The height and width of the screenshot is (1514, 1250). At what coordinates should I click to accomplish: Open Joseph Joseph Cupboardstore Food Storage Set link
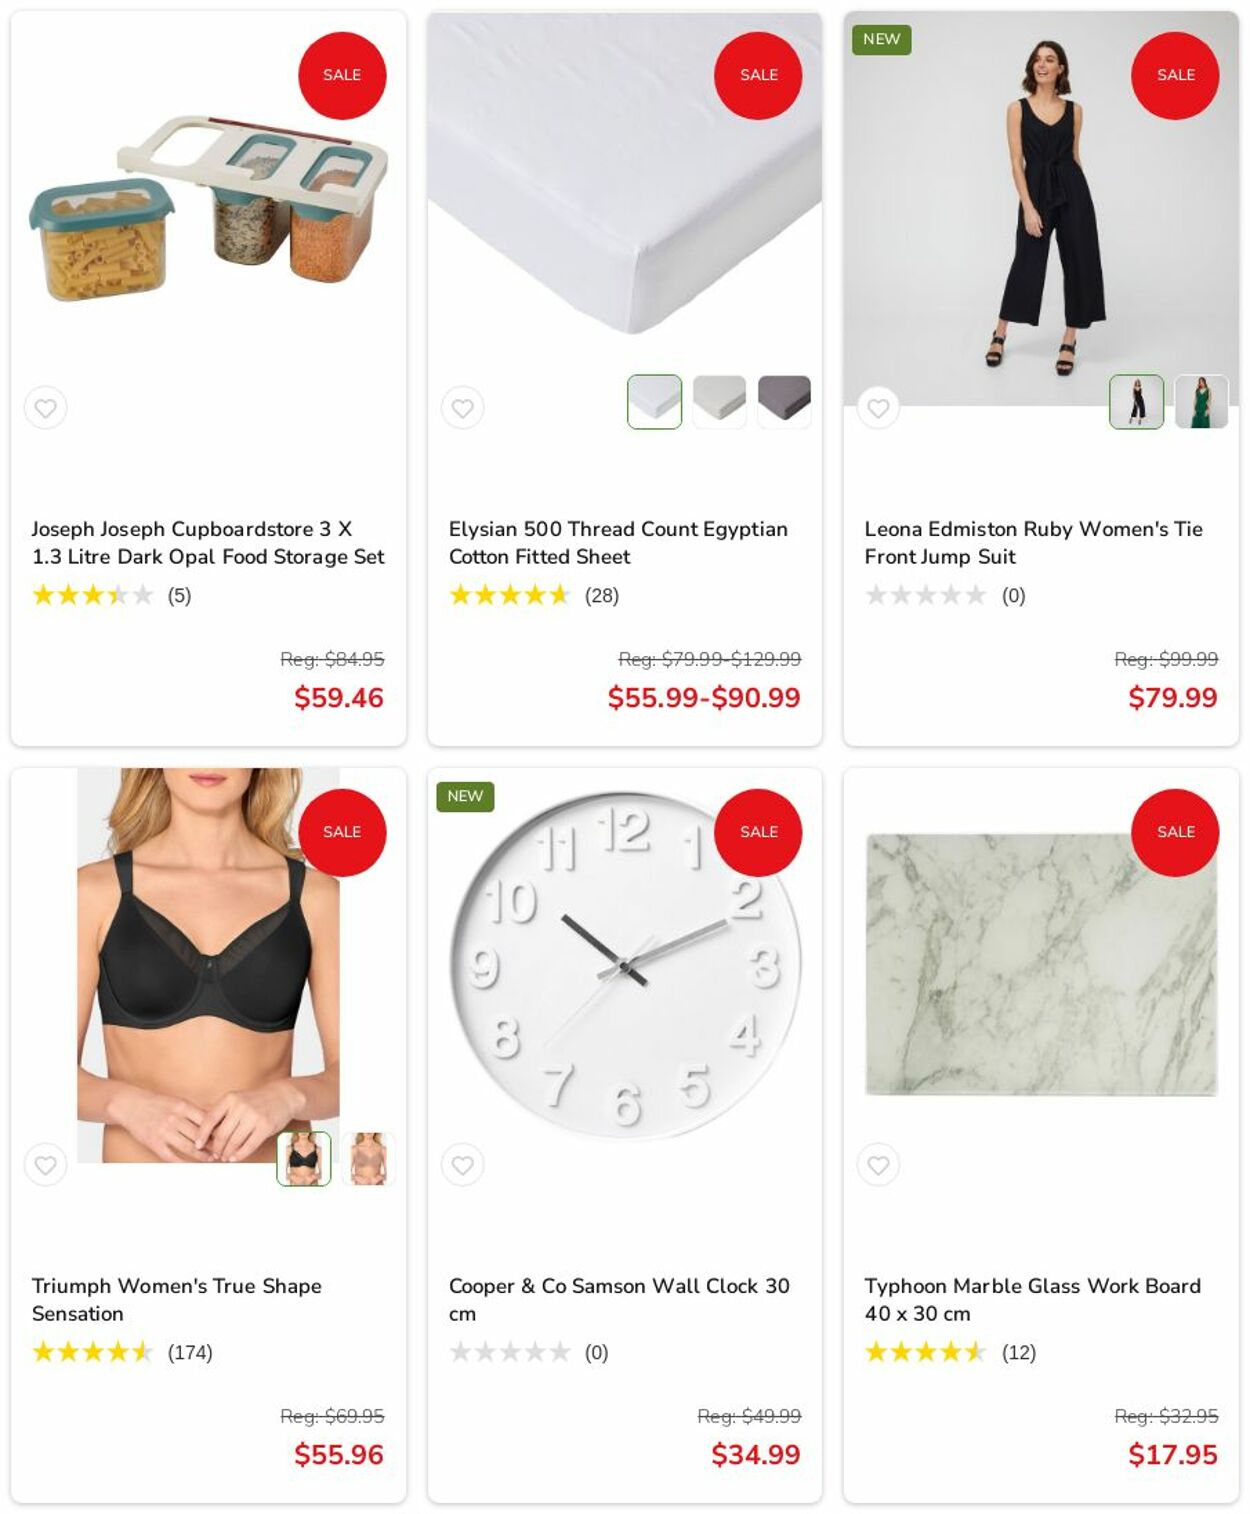208,543
